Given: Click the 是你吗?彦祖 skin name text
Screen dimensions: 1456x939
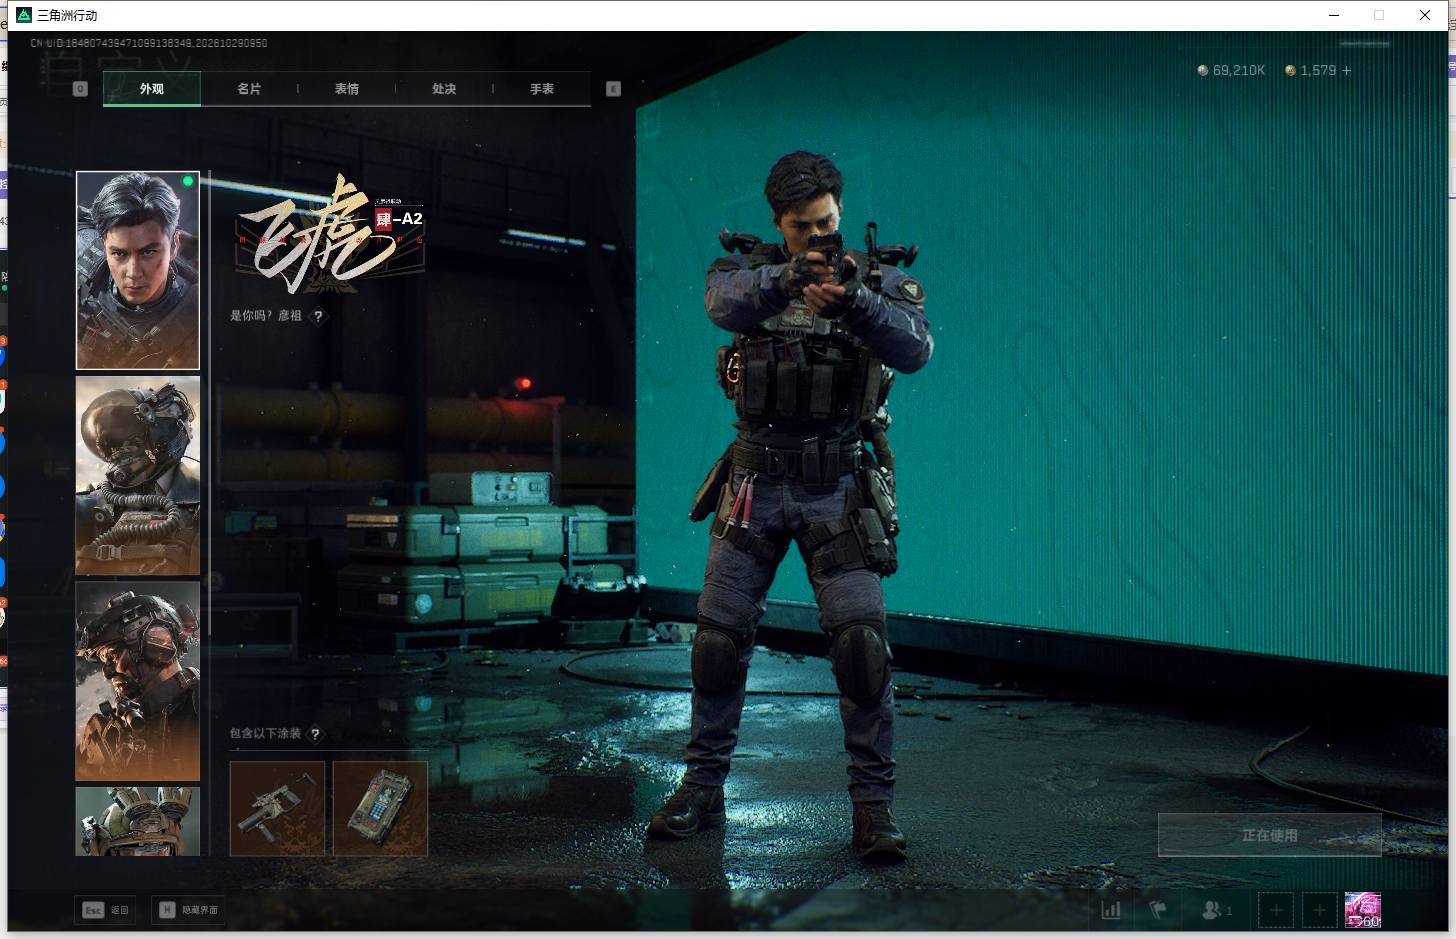Looking at the screenshot, I should (266, 316).
